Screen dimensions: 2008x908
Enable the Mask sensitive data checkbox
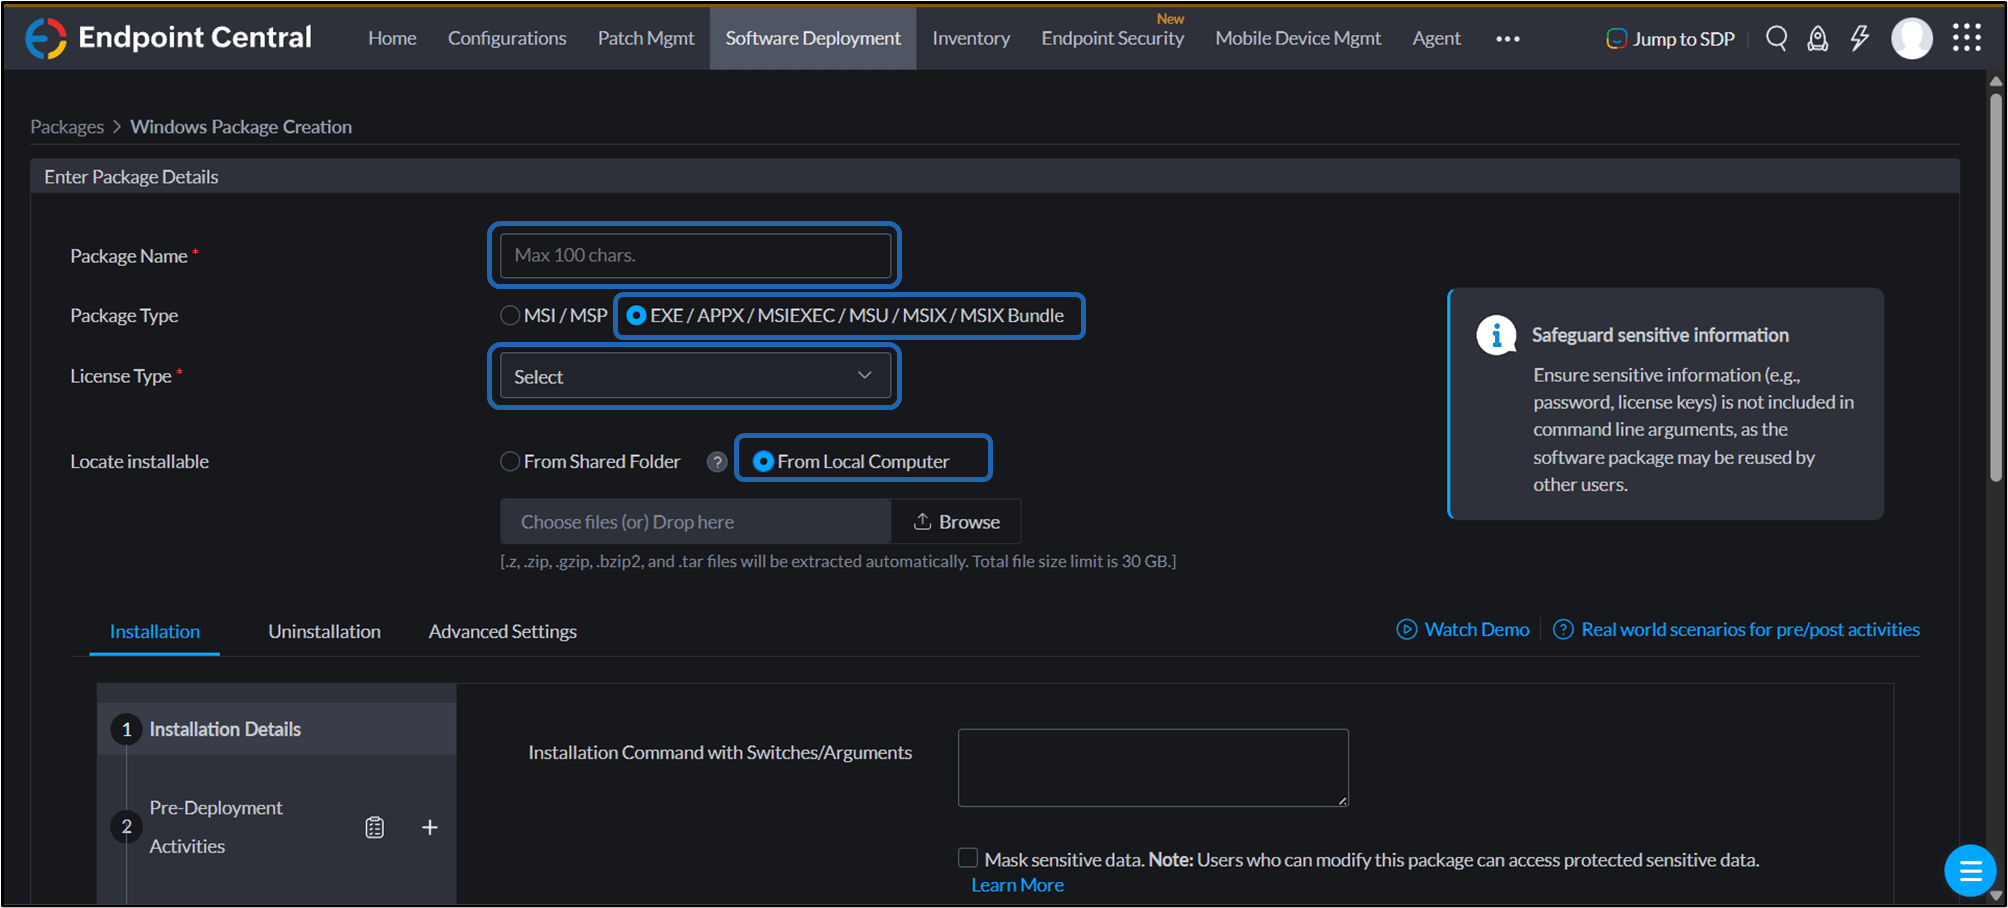968,858
